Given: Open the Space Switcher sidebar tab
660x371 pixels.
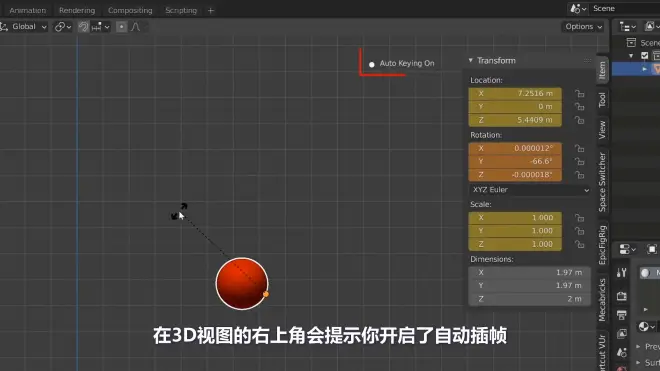Looking at the screenshot, I should coord(602,182).
